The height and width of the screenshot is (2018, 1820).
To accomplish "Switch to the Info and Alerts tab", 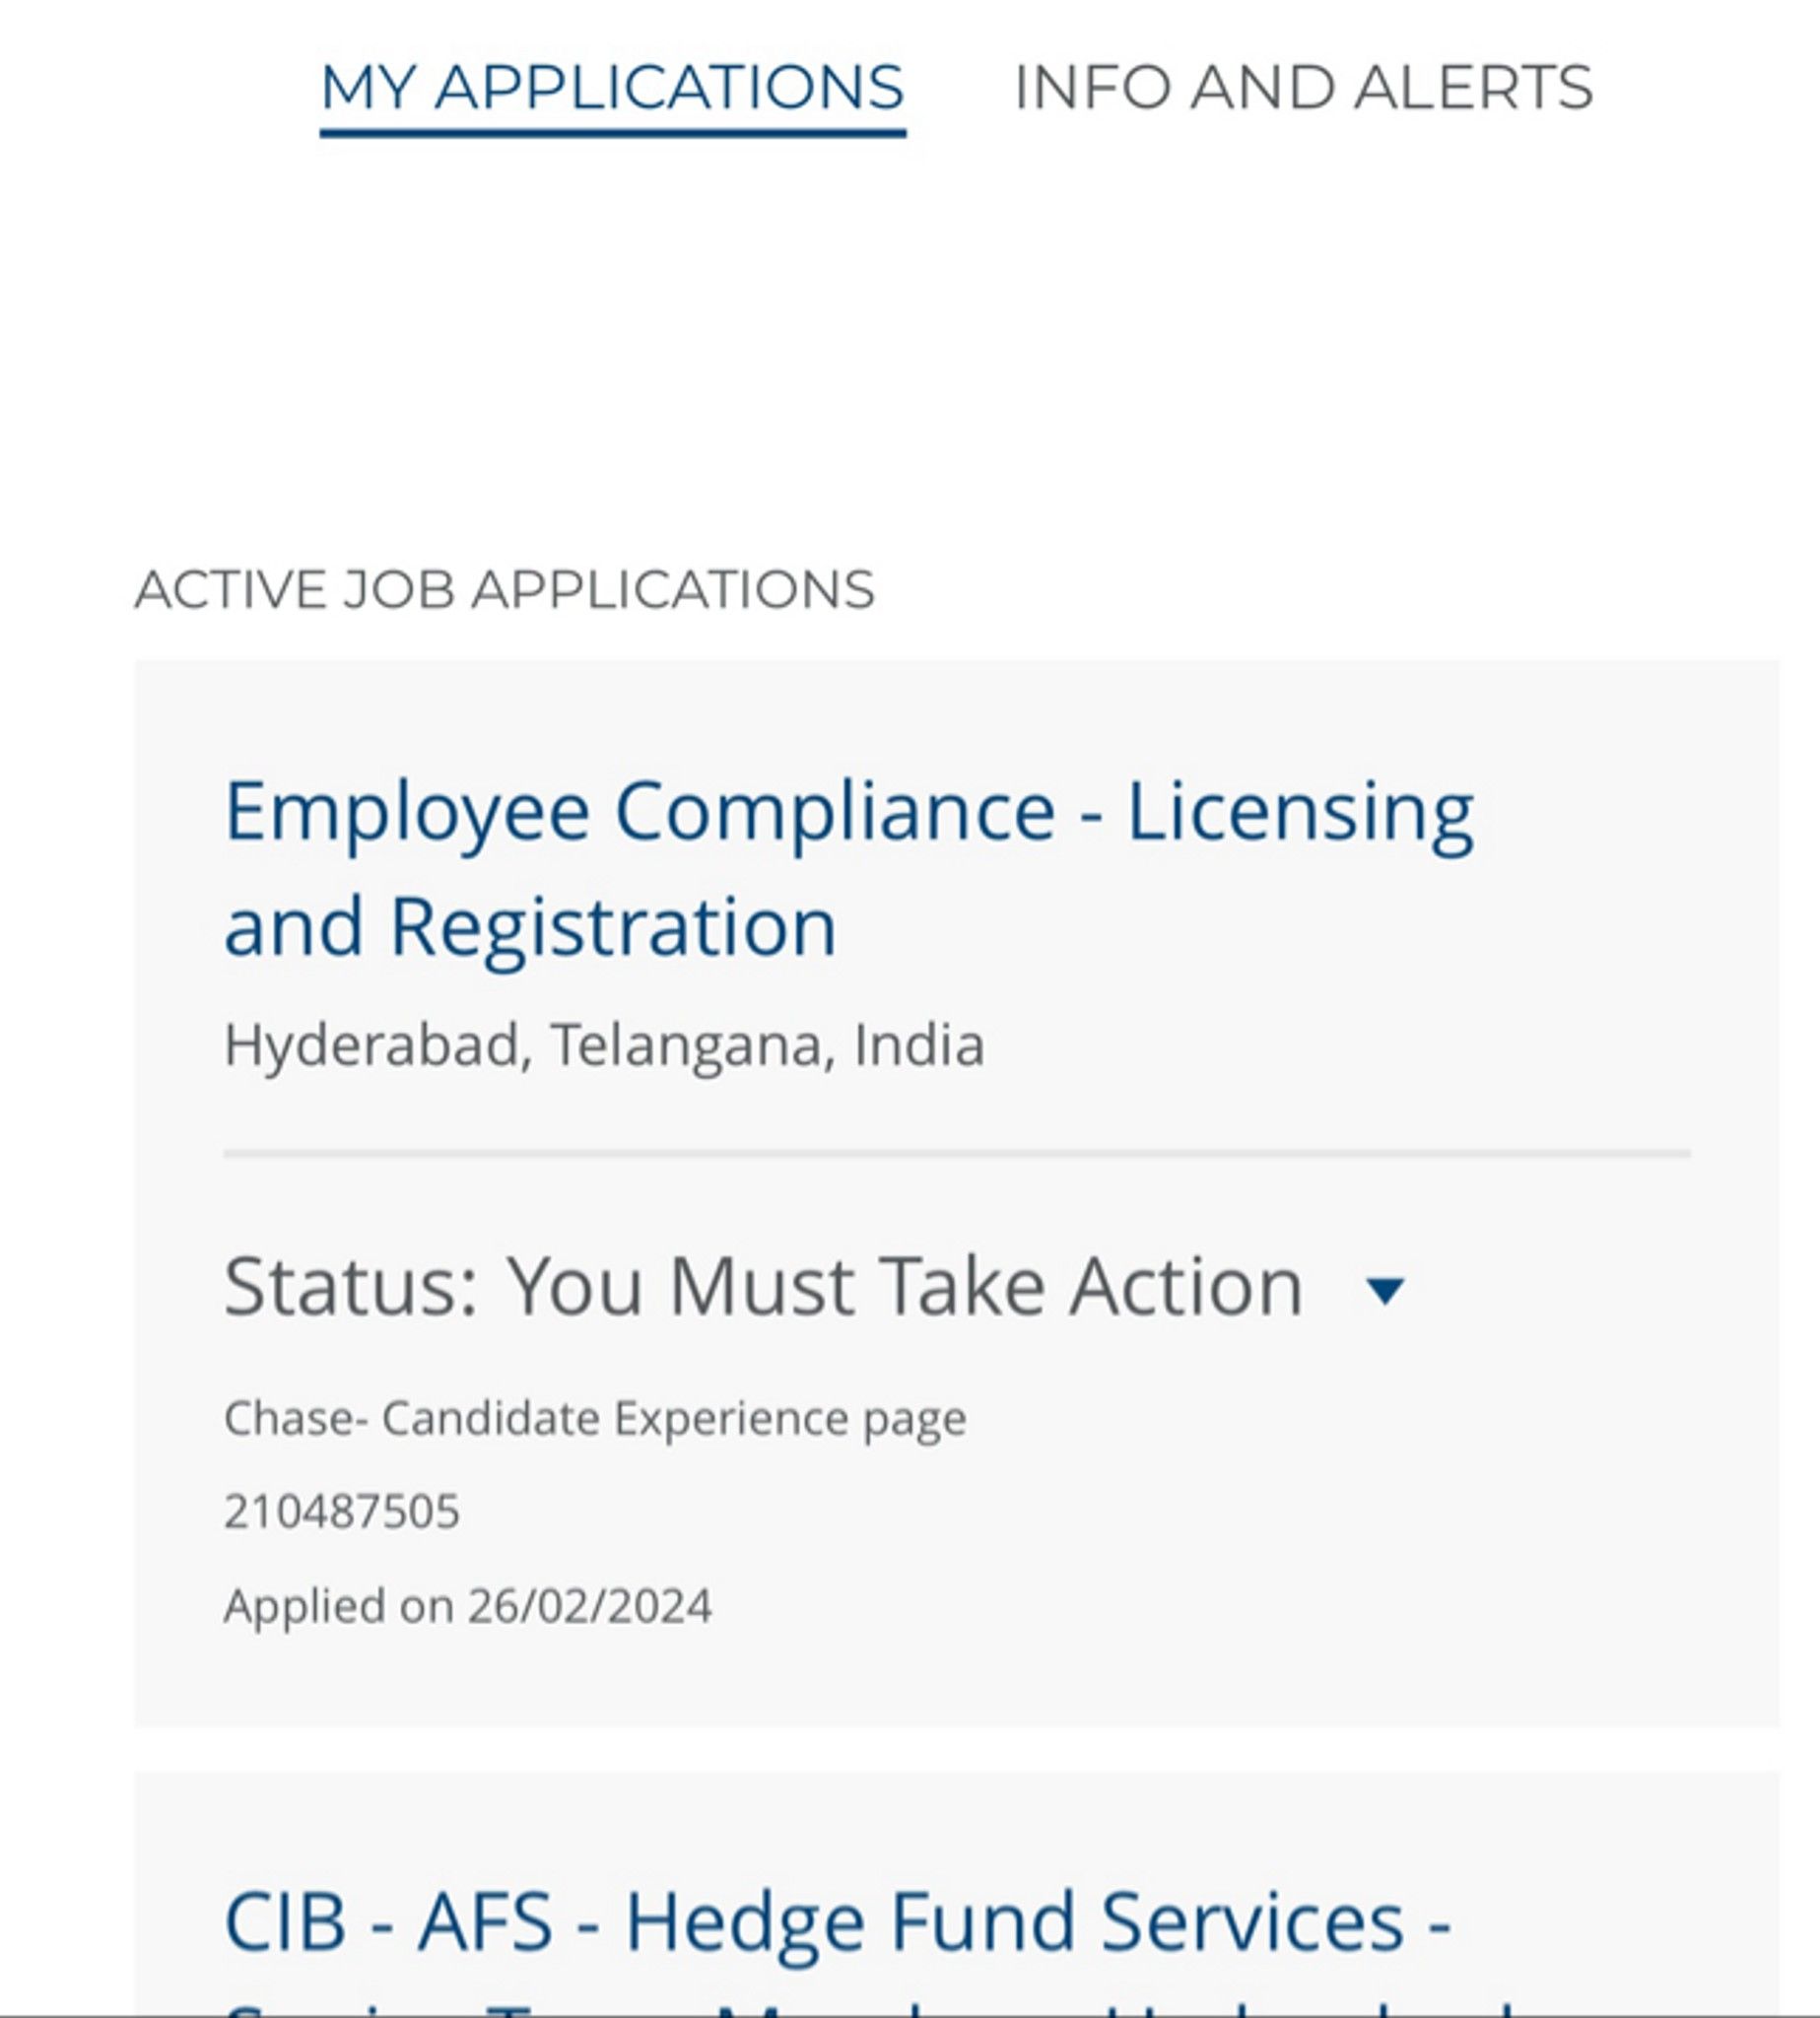I will coord(1303,88).
